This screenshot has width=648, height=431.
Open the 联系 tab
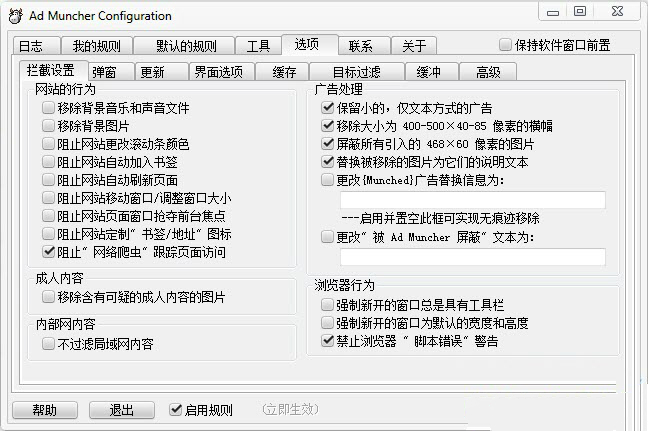pyautogui.click(x=364, y=46)
